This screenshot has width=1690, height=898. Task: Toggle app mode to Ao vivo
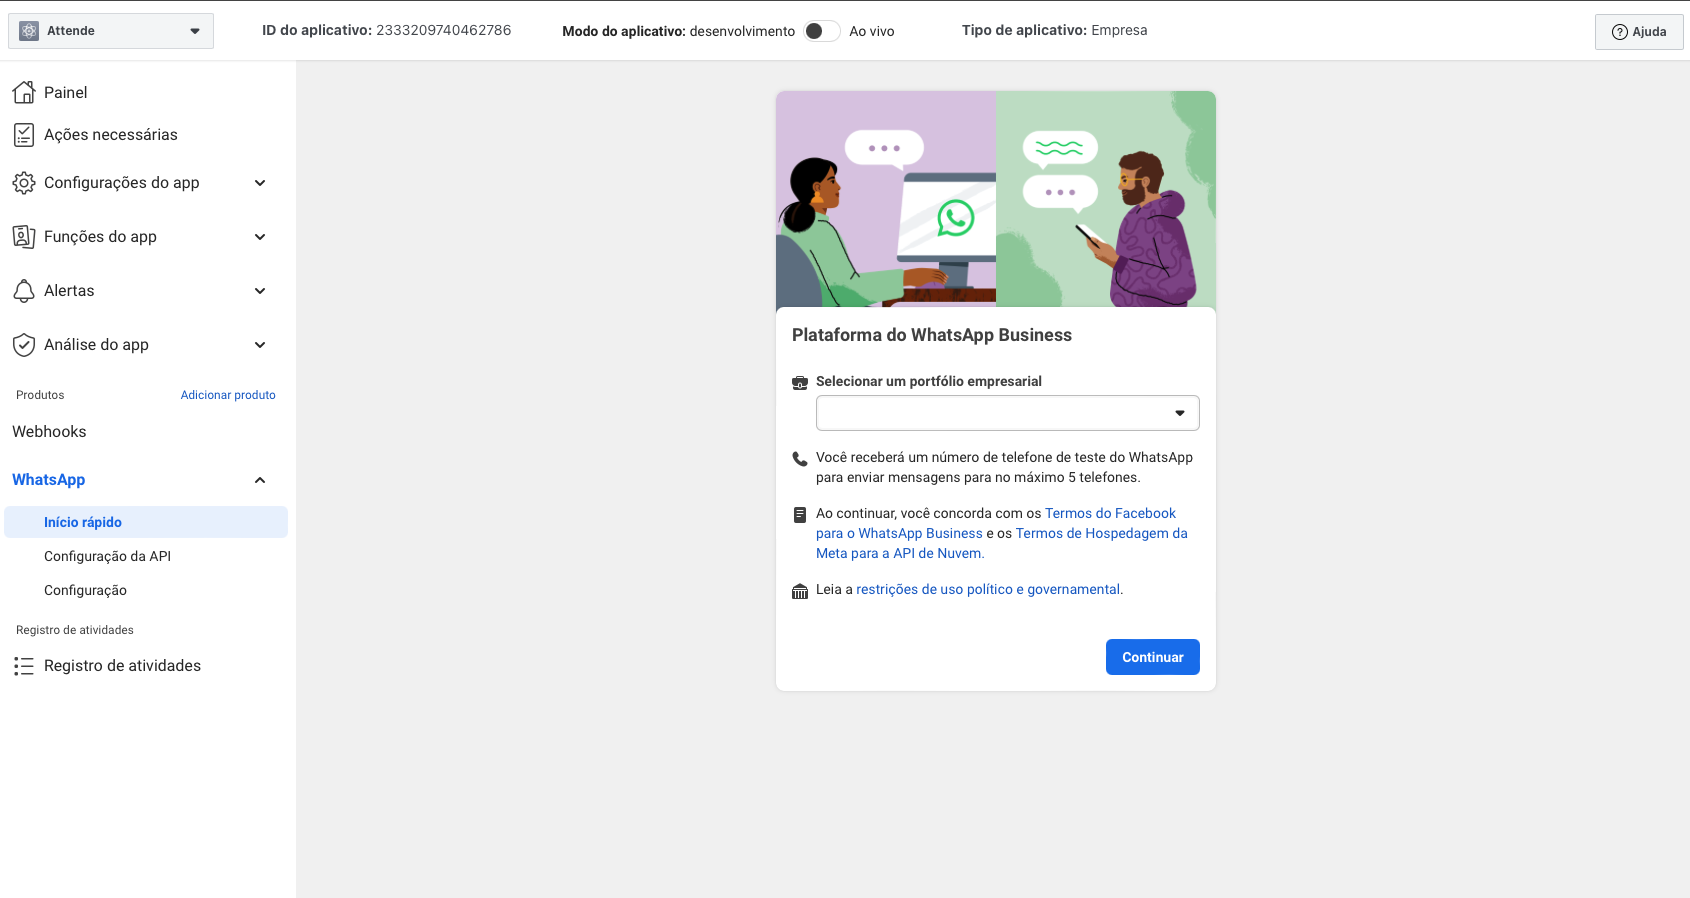click(x=822, y=31)
